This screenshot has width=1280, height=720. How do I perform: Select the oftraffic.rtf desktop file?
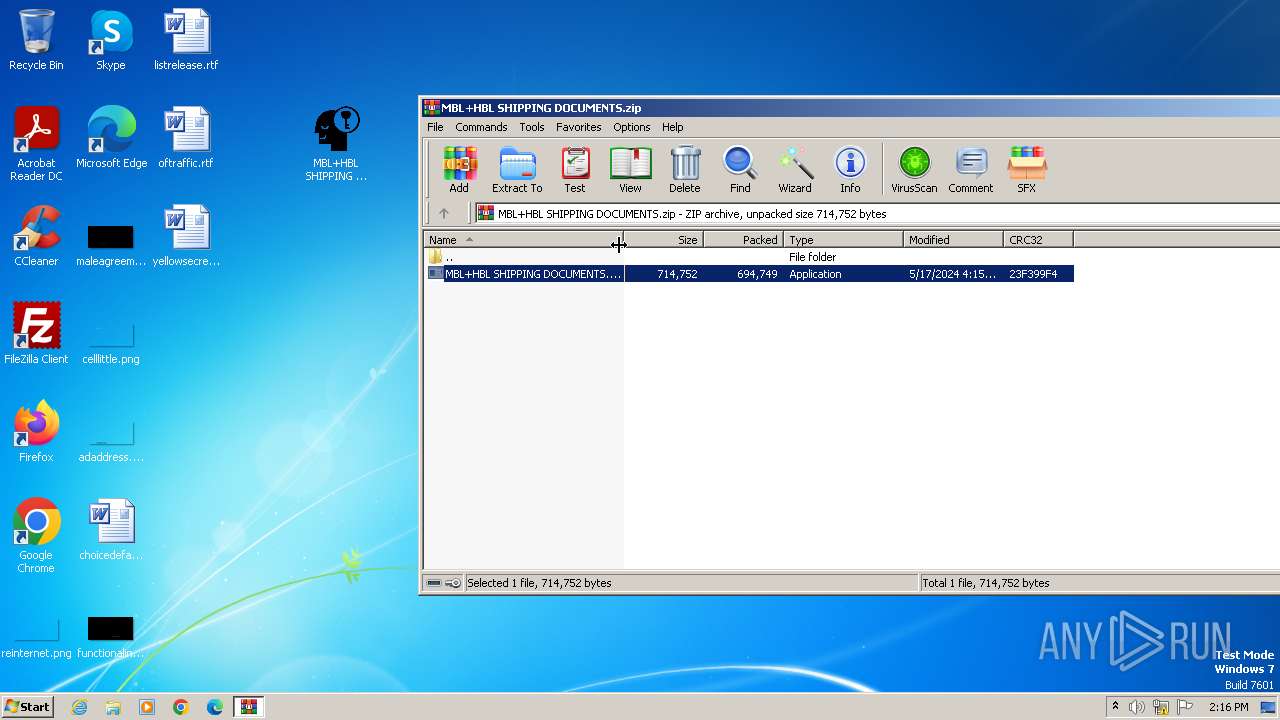click(186, 138)
